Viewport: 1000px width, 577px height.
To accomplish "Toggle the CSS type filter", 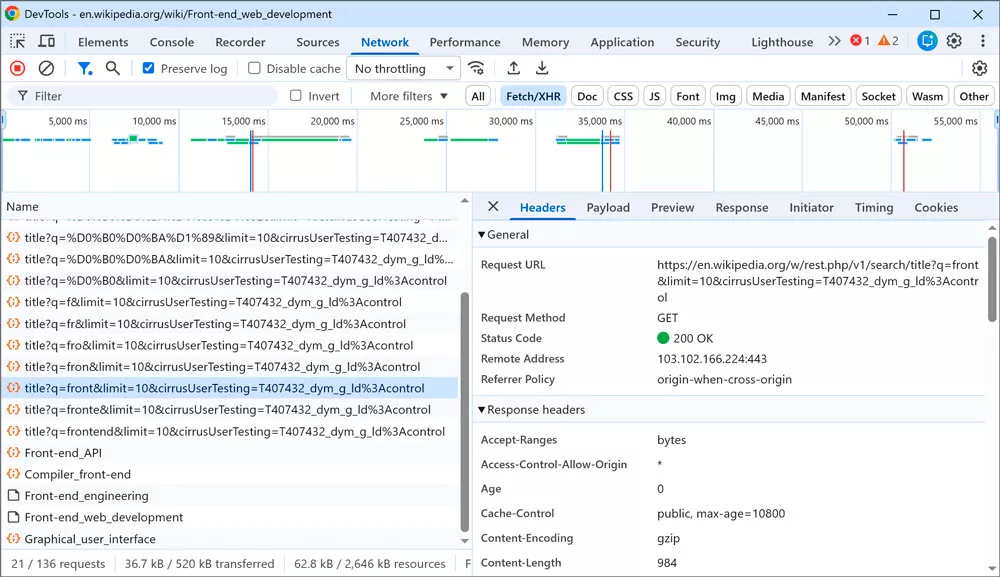I will [622, 96].
